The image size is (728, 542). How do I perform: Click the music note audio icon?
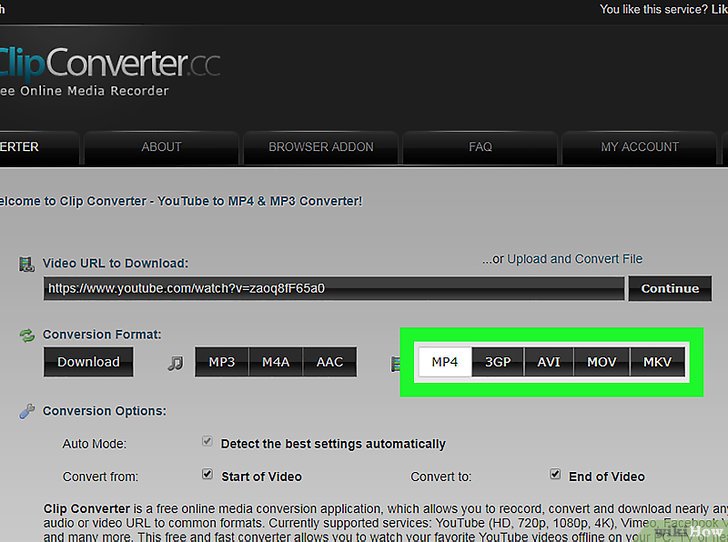175,363
